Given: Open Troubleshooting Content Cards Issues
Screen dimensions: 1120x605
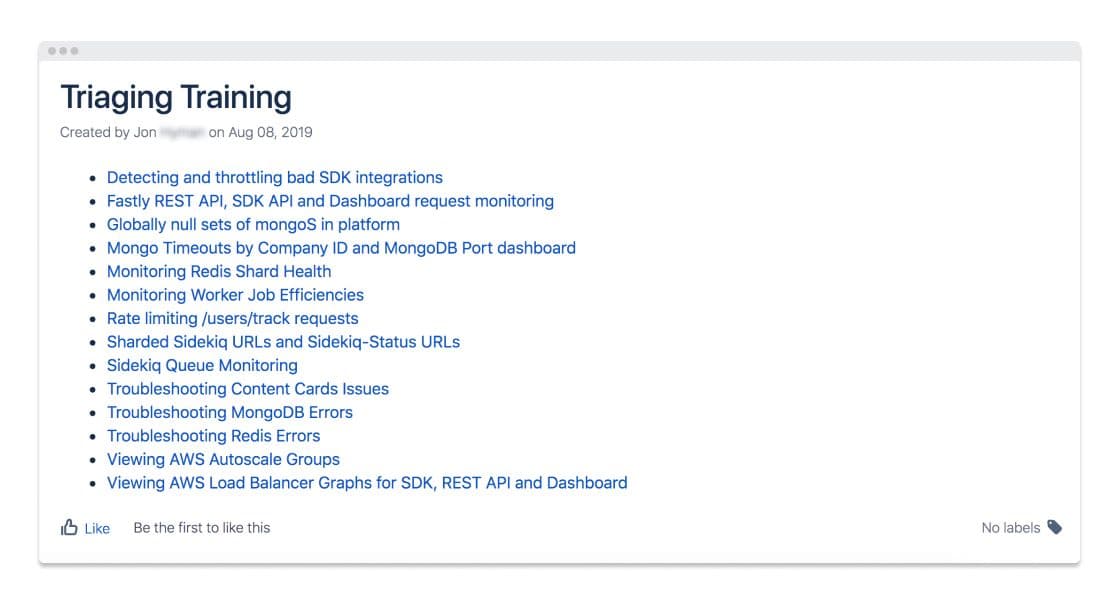Looking at the screenshot, I should pyautogui.click(x=248, y=389).
